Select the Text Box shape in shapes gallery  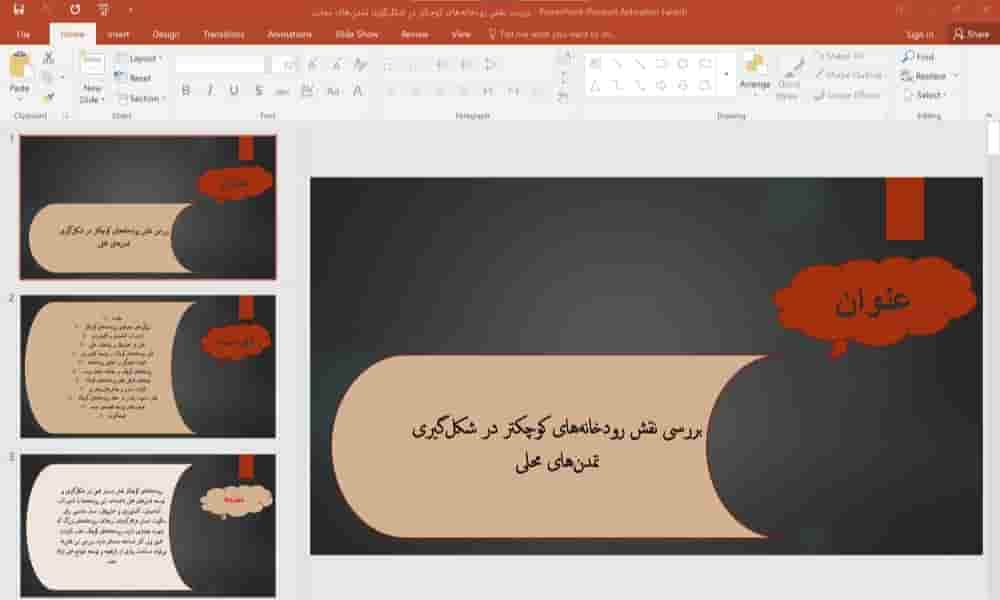(x=595, y=64)
